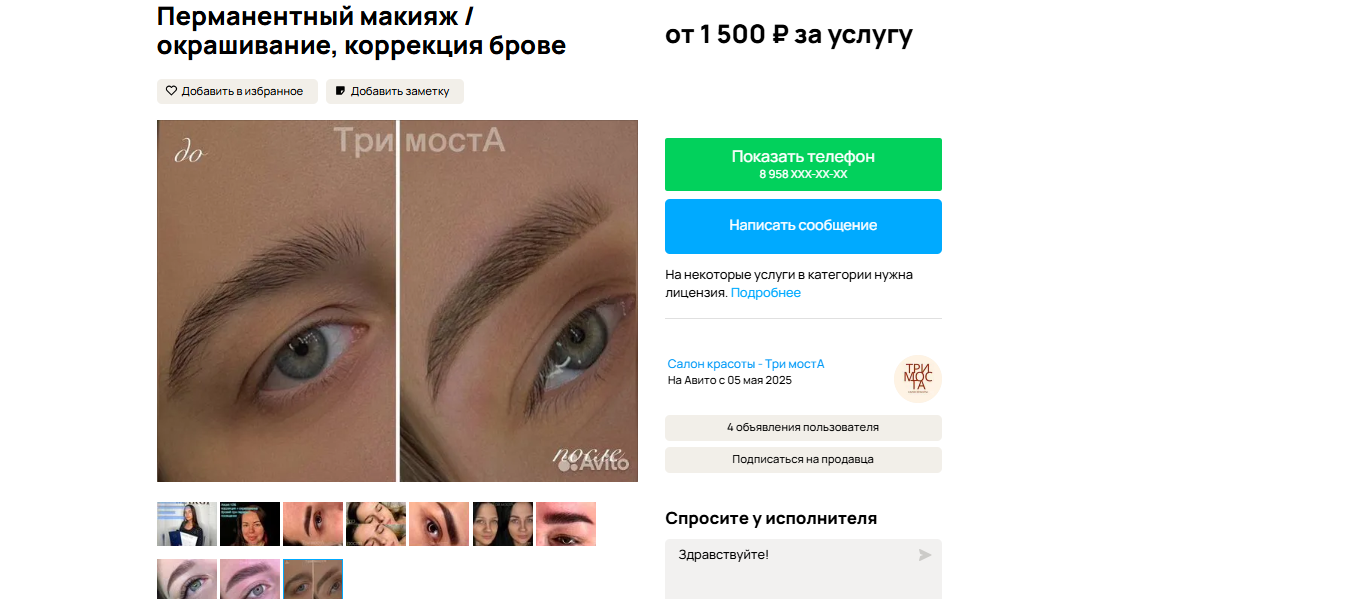This screenshot has width=1366, height=599.
Task: Select the highlighted blue-bordered before-after thumbnail
Action: 313,579
